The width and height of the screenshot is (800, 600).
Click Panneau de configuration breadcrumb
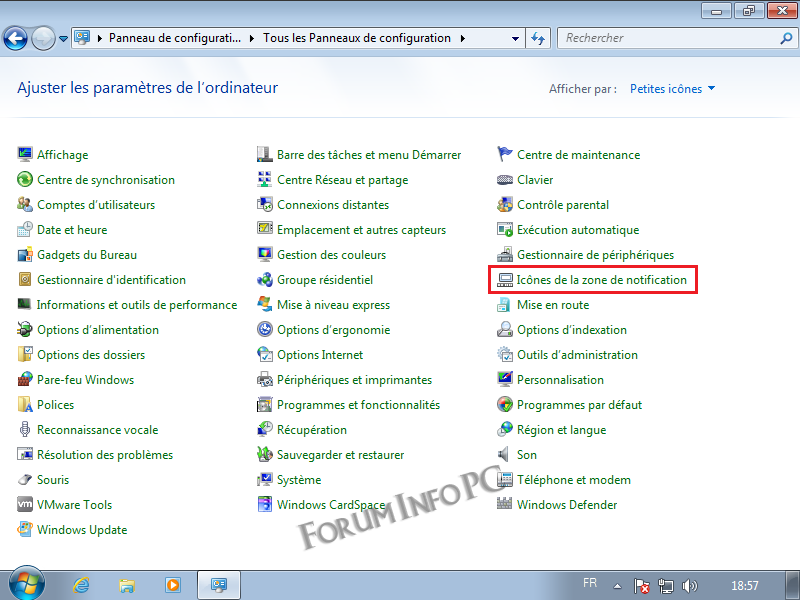tap(175, 38)
